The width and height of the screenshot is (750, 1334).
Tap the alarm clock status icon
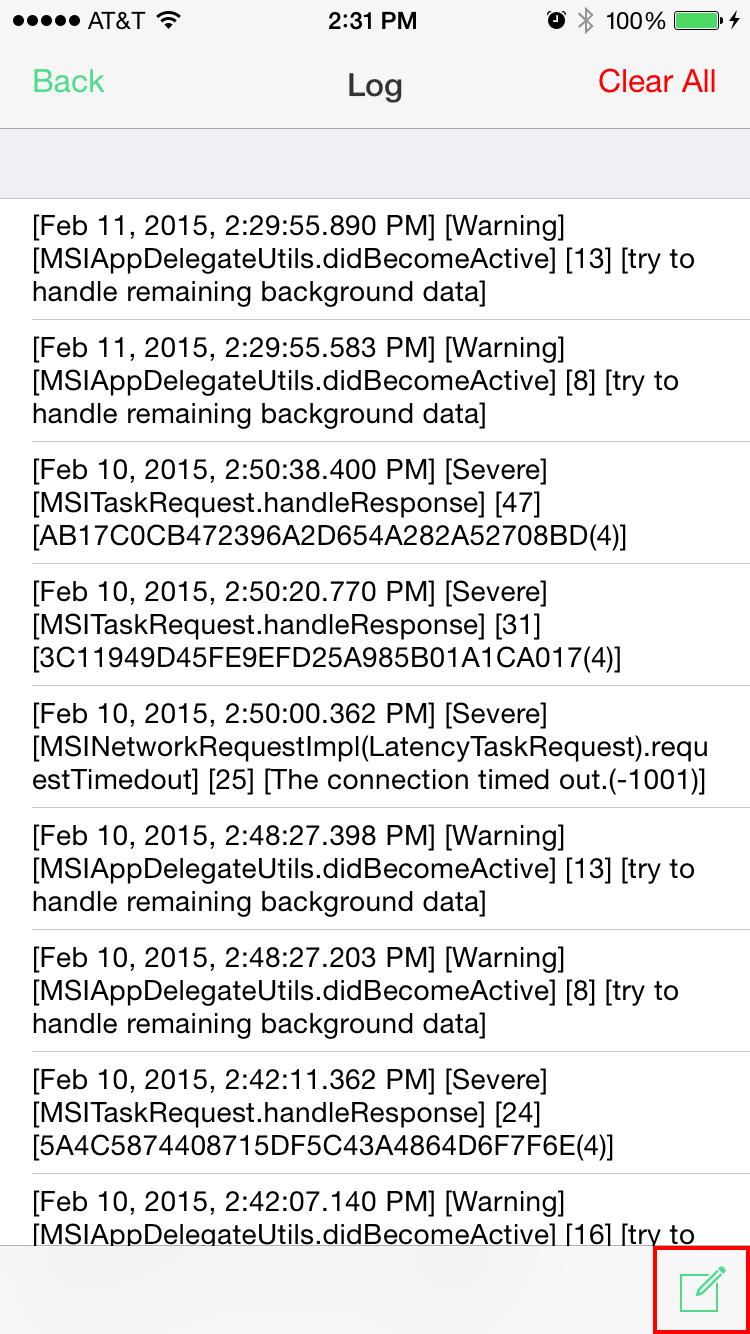(x=557, y=21)
